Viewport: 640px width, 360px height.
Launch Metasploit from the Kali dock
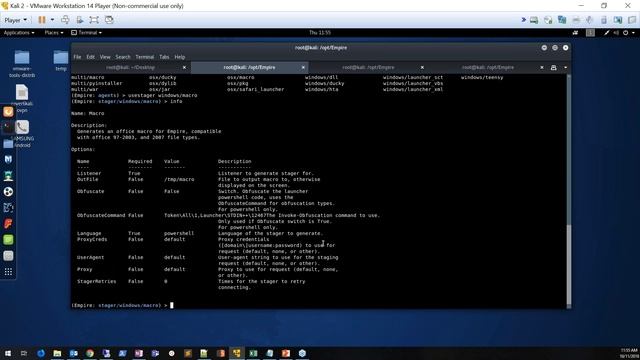point(8,159)
